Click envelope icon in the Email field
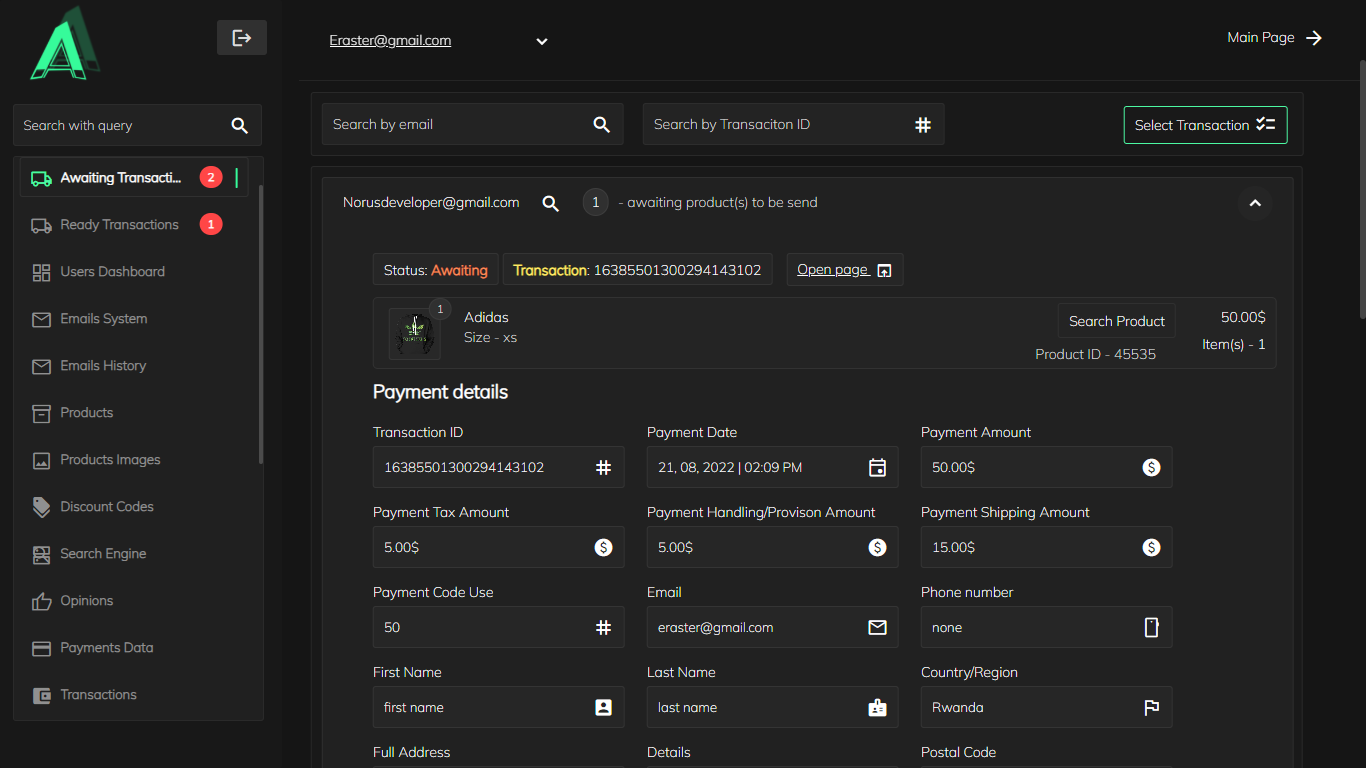 877,627
